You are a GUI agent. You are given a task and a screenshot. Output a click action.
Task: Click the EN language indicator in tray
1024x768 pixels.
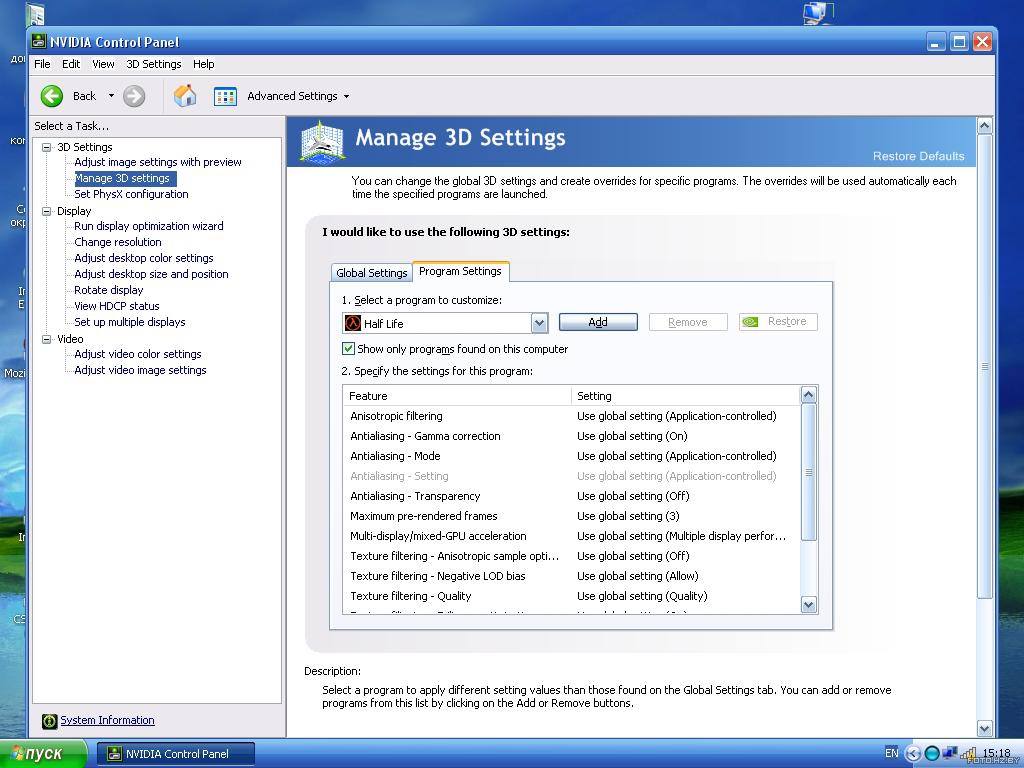891,752
